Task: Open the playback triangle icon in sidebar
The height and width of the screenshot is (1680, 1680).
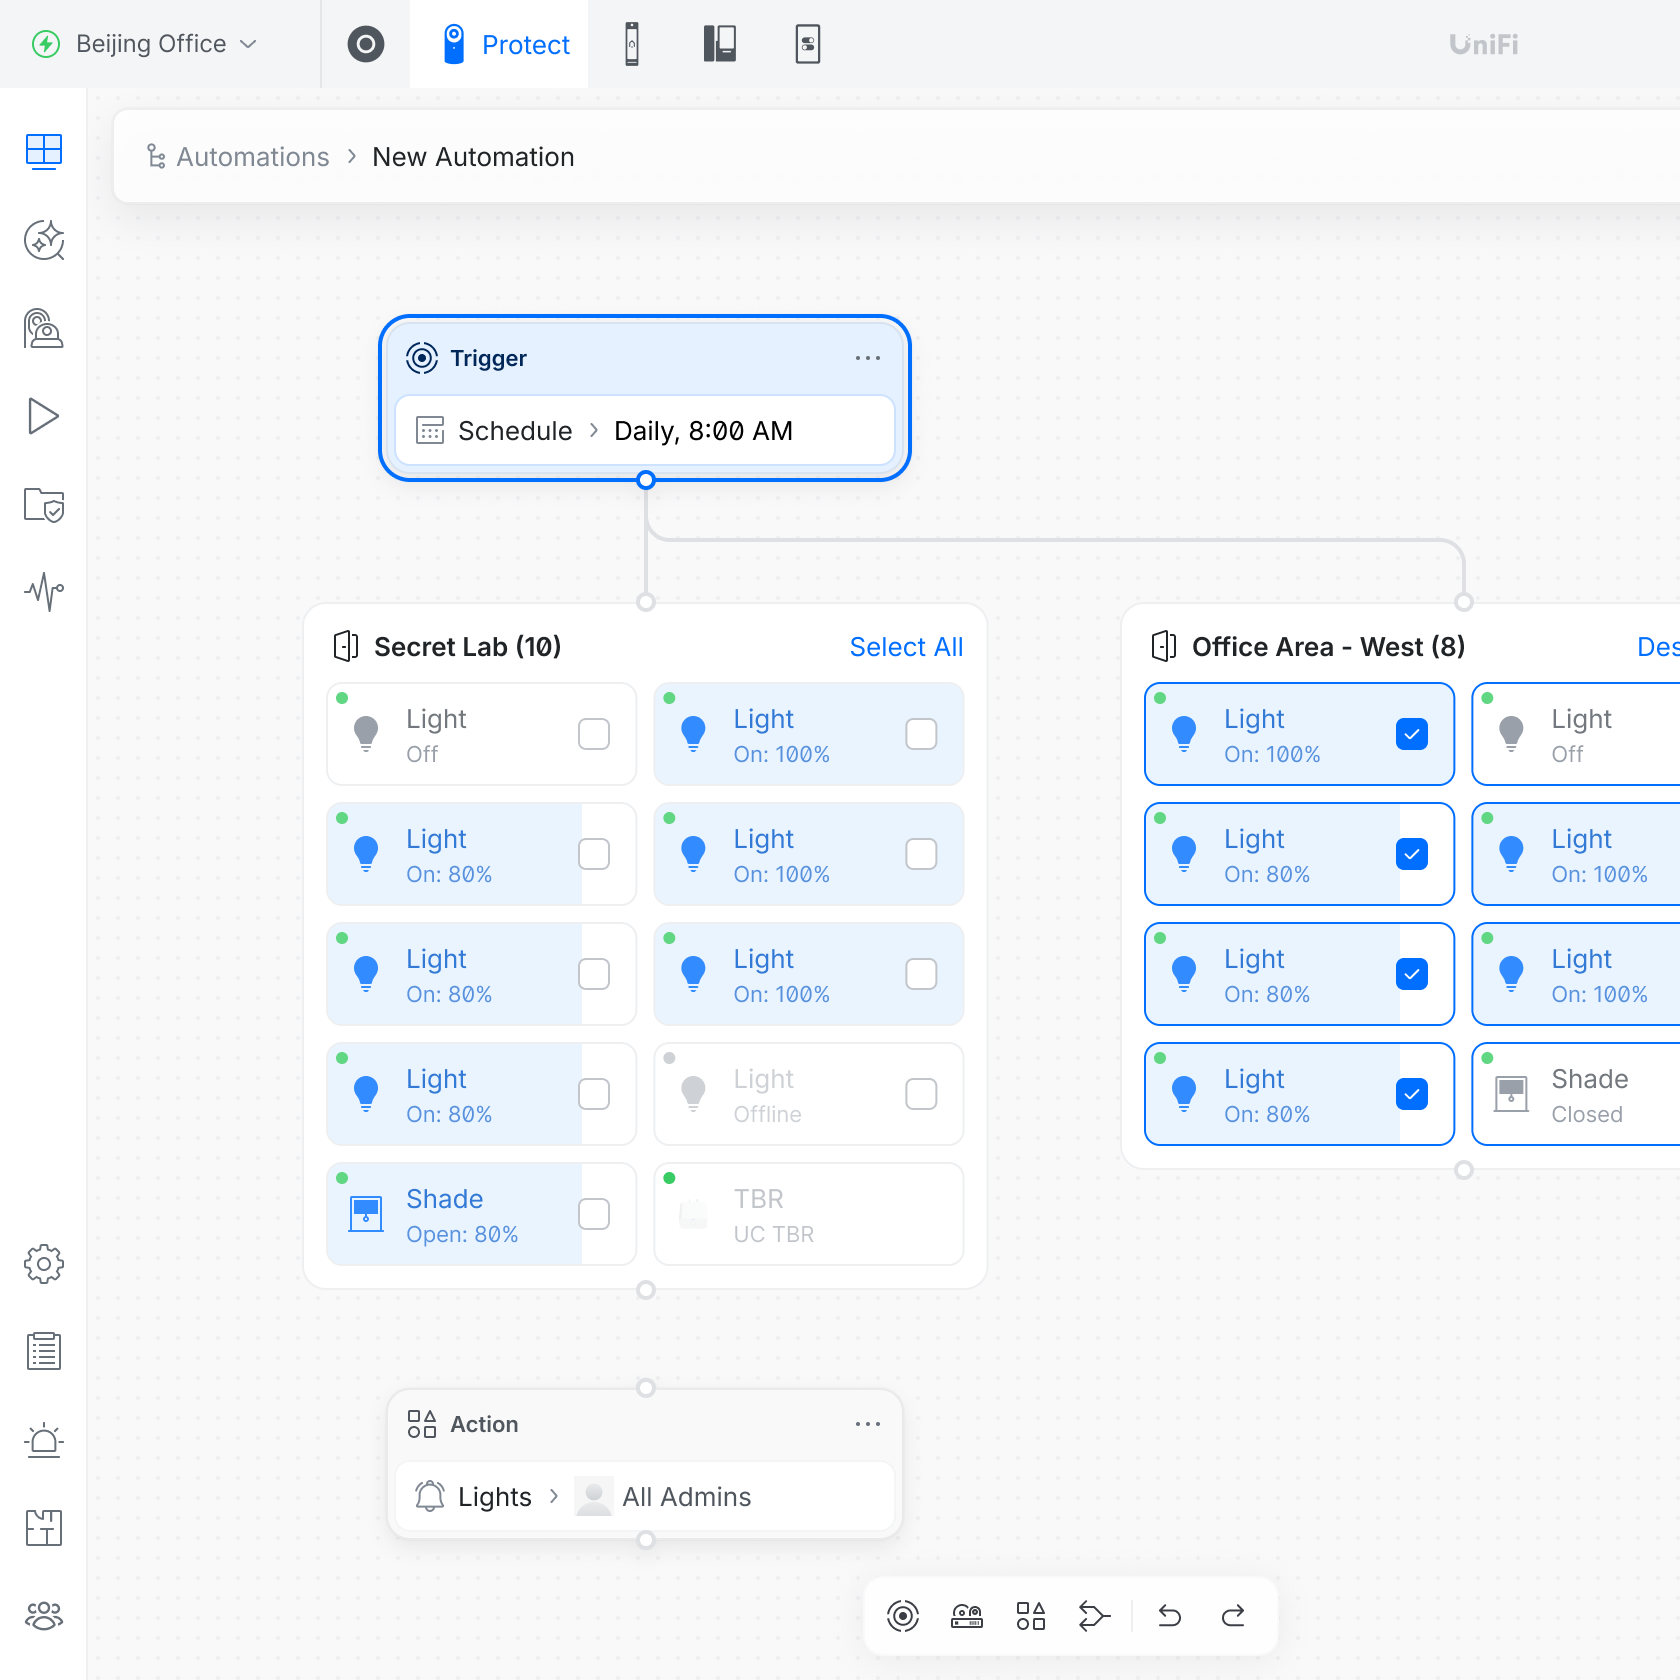Action: click(x=44, y=416)
